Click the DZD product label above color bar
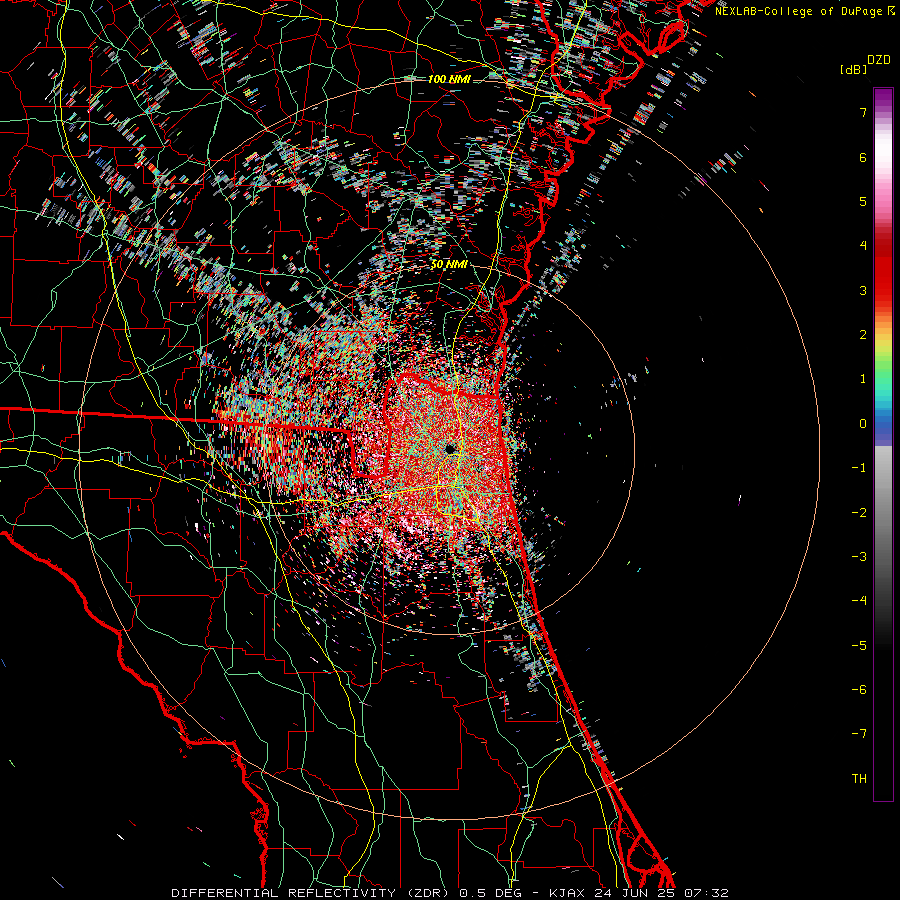The image size is (900, 900). point(879,60)
